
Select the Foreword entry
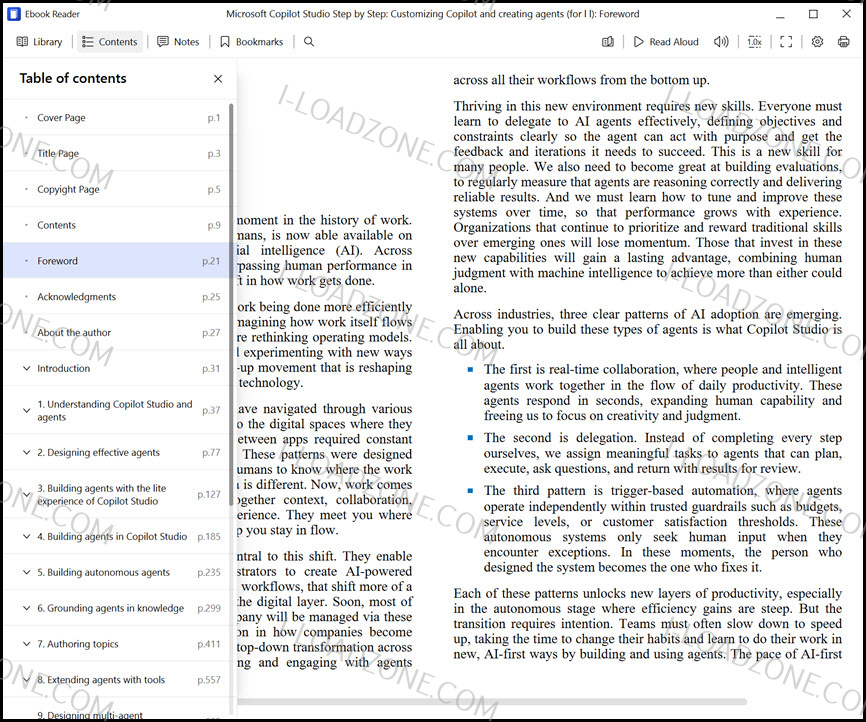(x=117, y=261)
